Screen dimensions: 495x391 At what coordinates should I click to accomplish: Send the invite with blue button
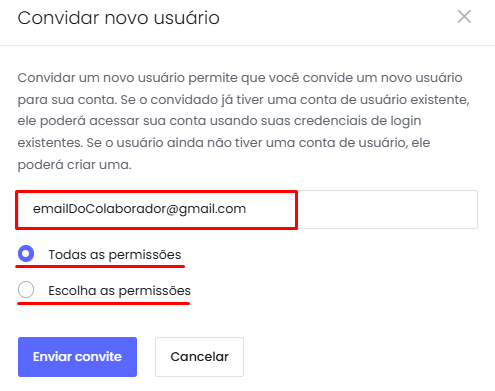coord(77,357)
